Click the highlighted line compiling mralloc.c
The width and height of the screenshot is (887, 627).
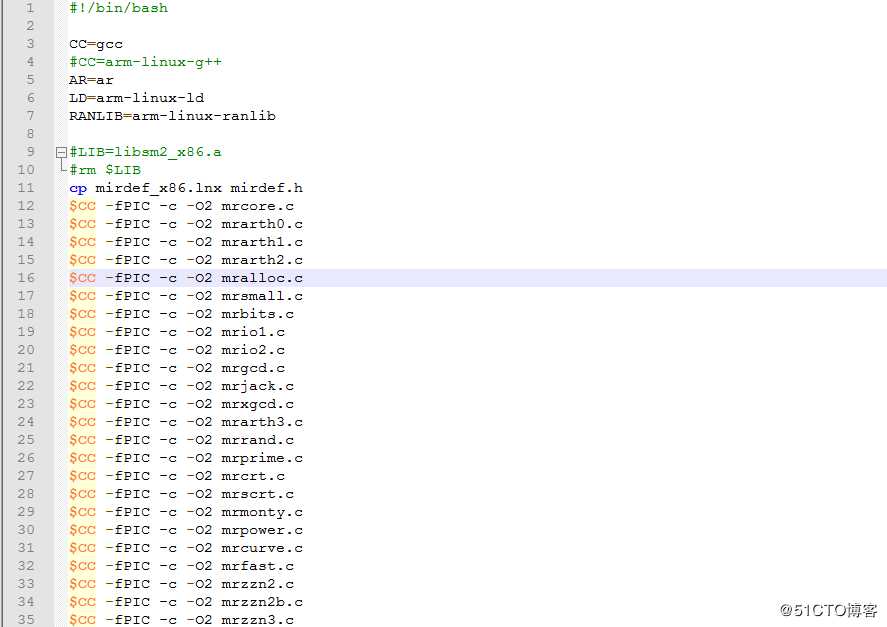[186, 278]
